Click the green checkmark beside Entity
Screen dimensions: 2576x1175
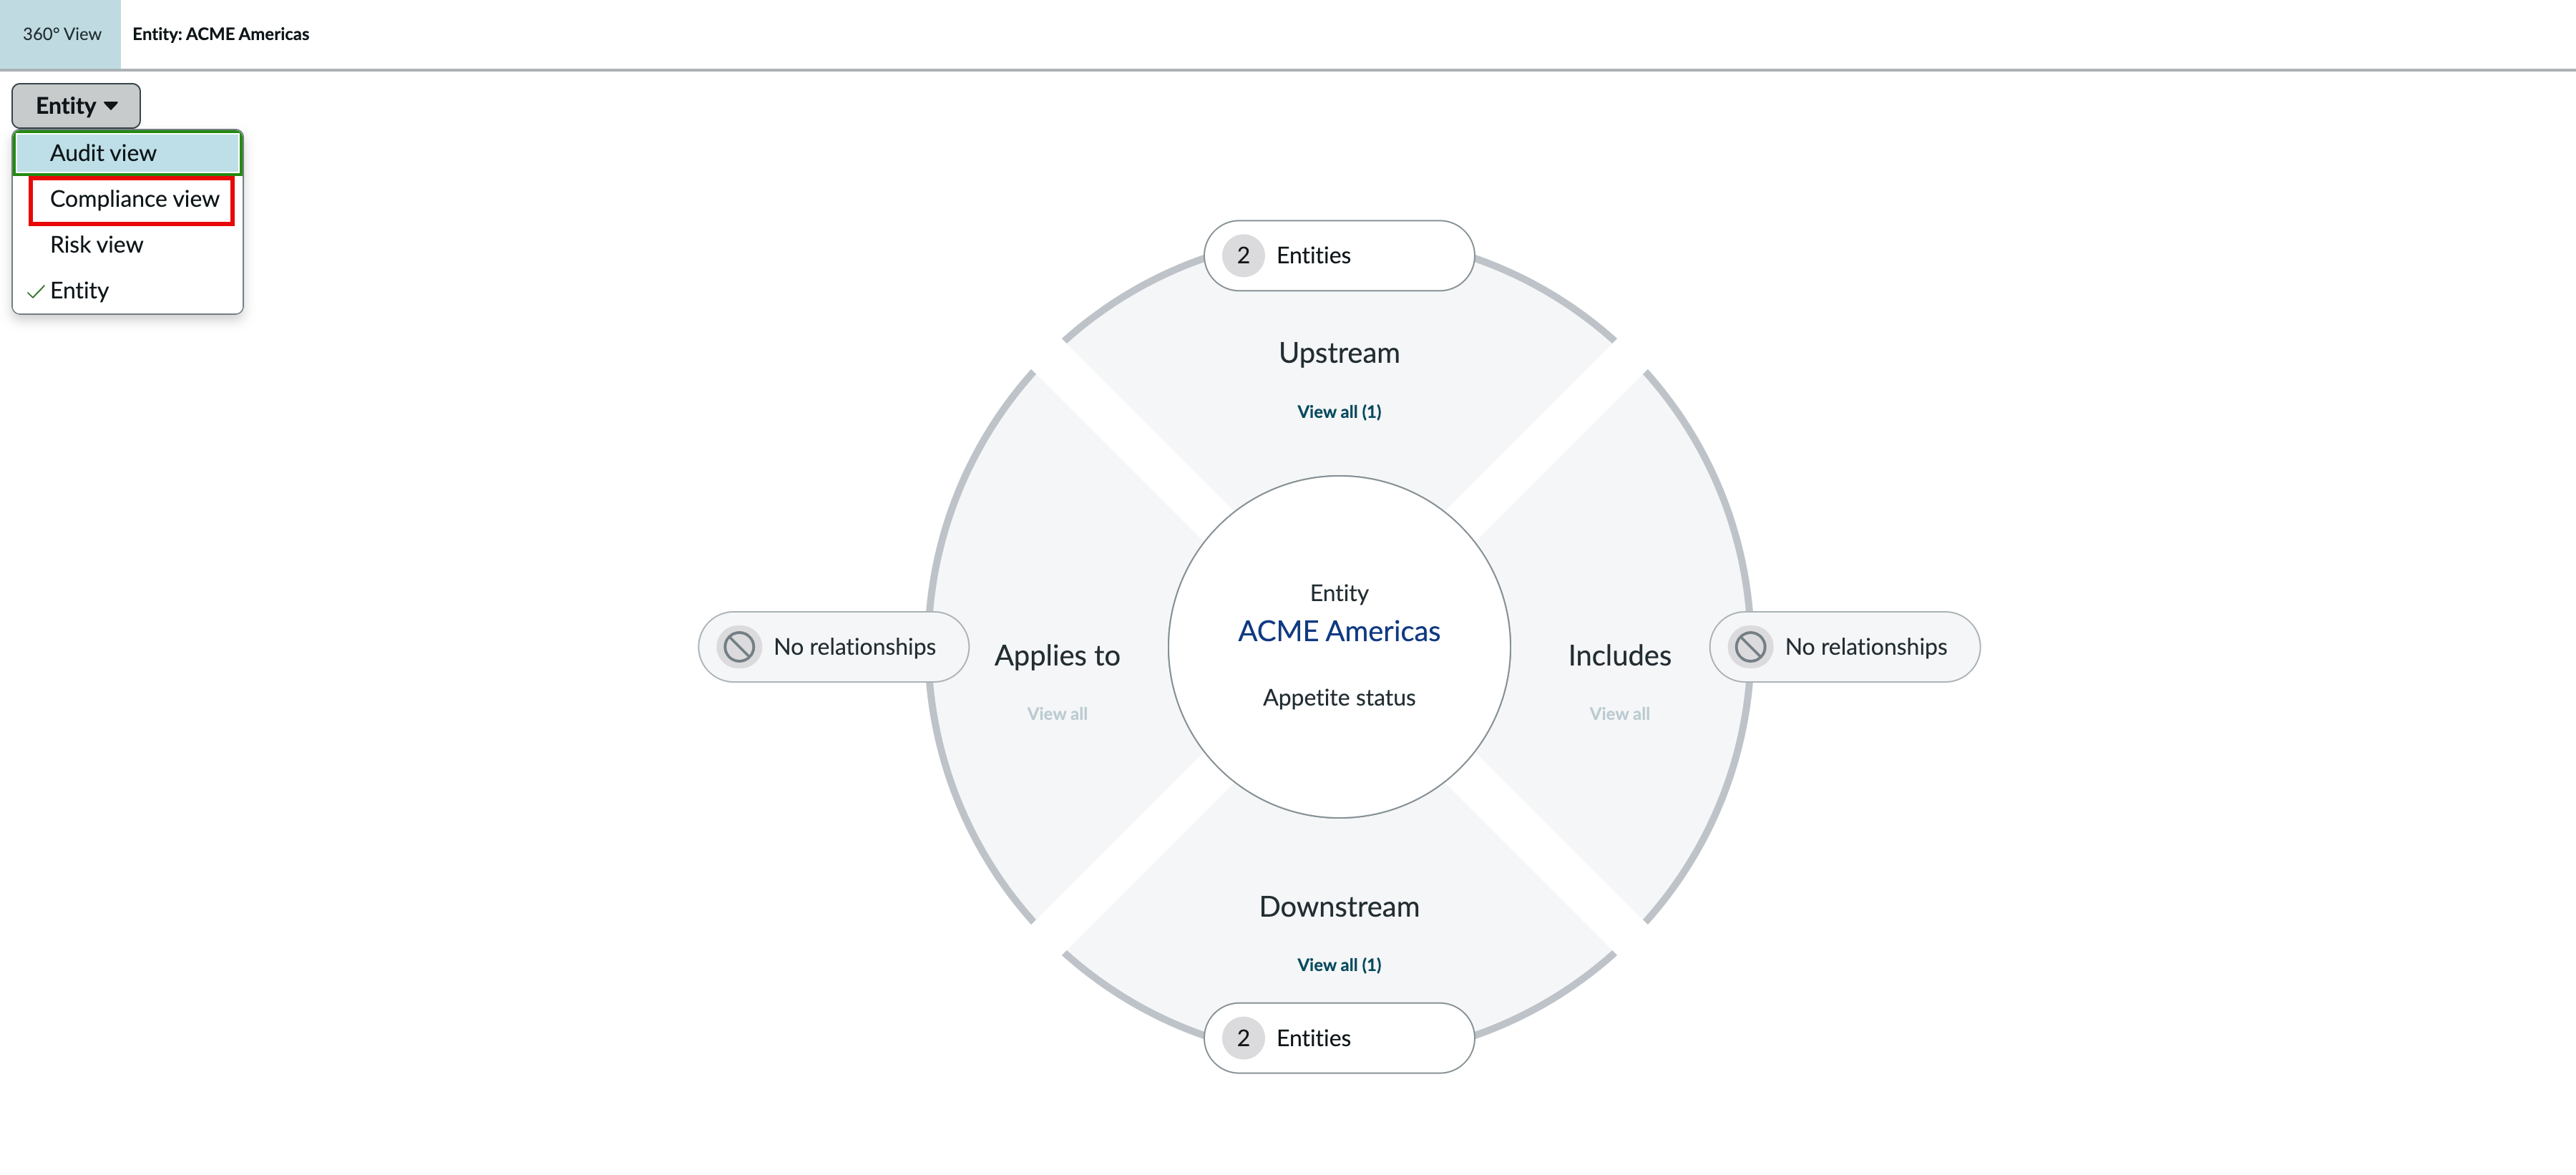coord(36,292)
